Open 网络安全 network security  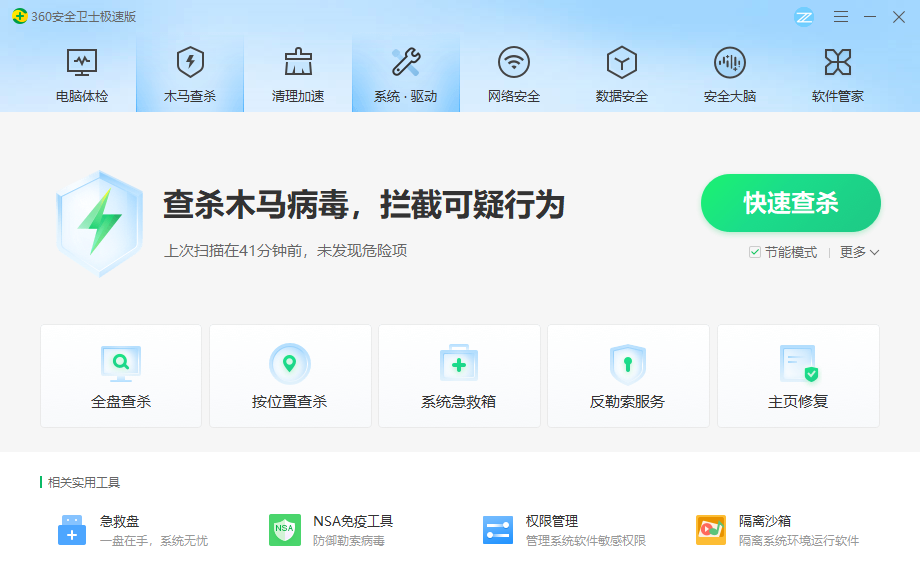pyautogui.click(x=513, y=72)
